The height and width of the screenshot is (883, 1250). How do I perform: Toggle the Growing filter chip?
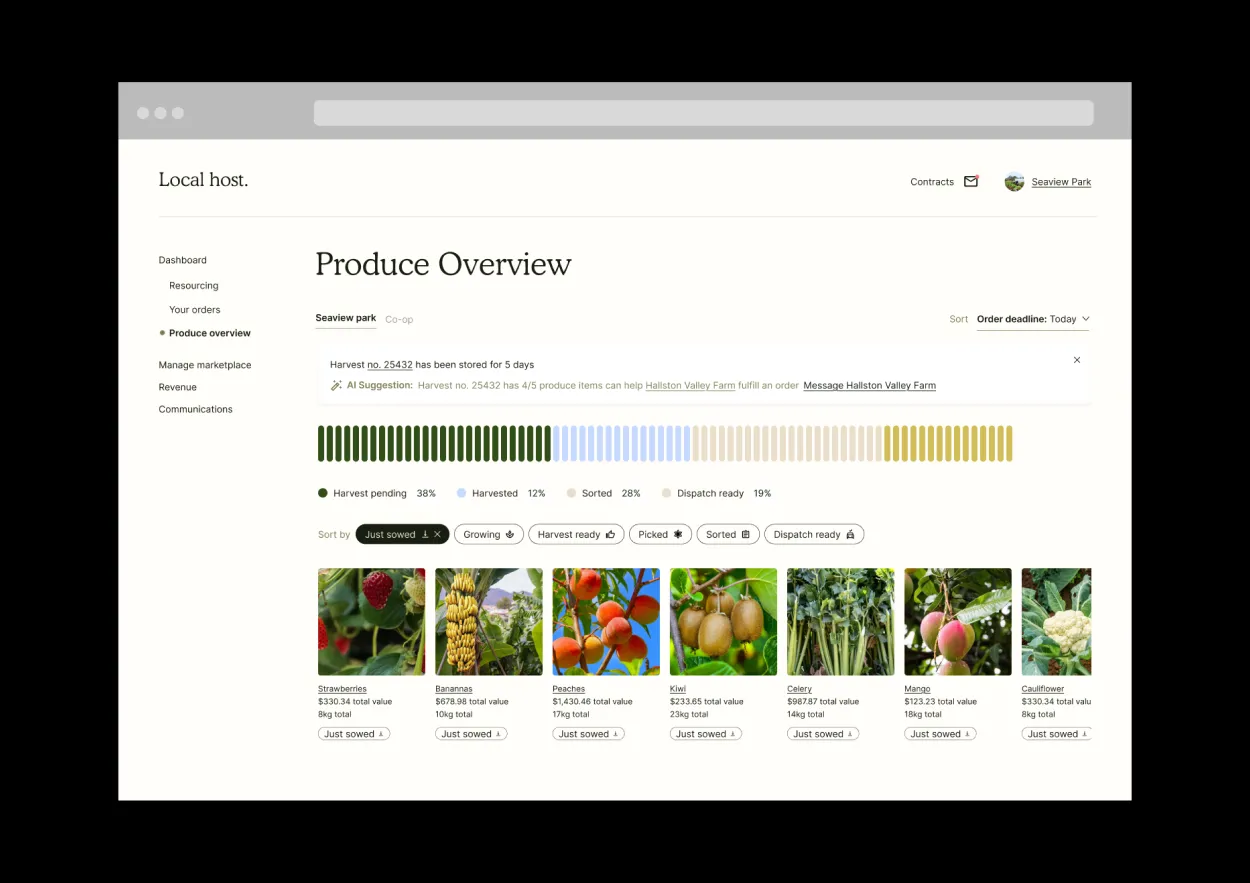click(489, 535)
